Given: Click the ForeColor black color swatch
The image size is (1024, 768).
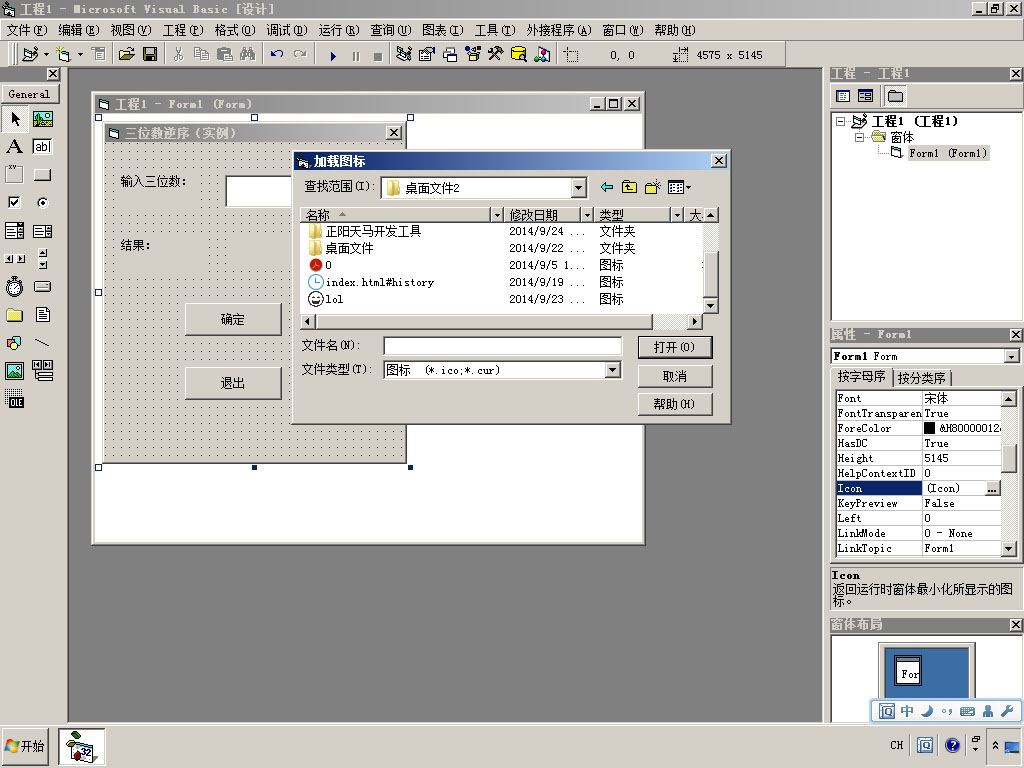Looking at the screenshot, I should tap(929, 428).
